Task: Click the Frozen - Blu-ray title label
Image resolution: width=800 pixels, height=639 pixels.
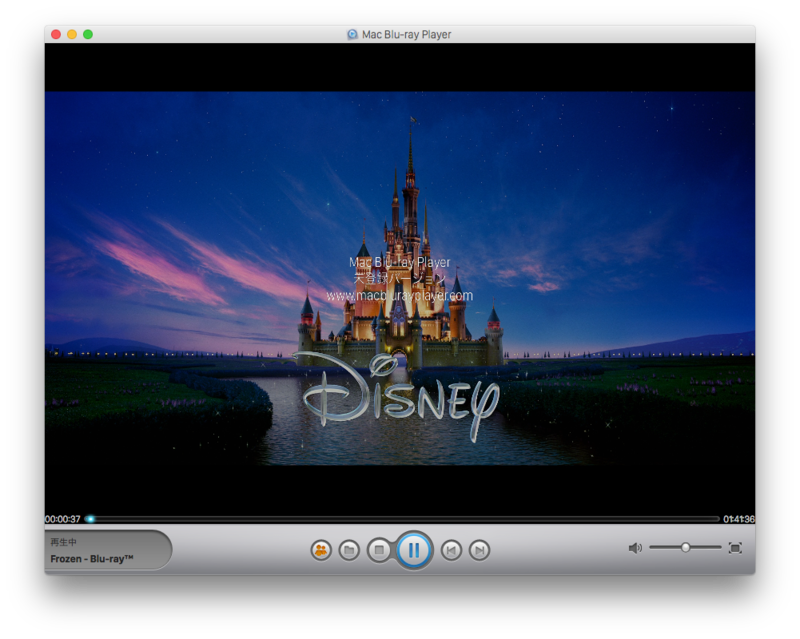Action: (x=92, y=559)
